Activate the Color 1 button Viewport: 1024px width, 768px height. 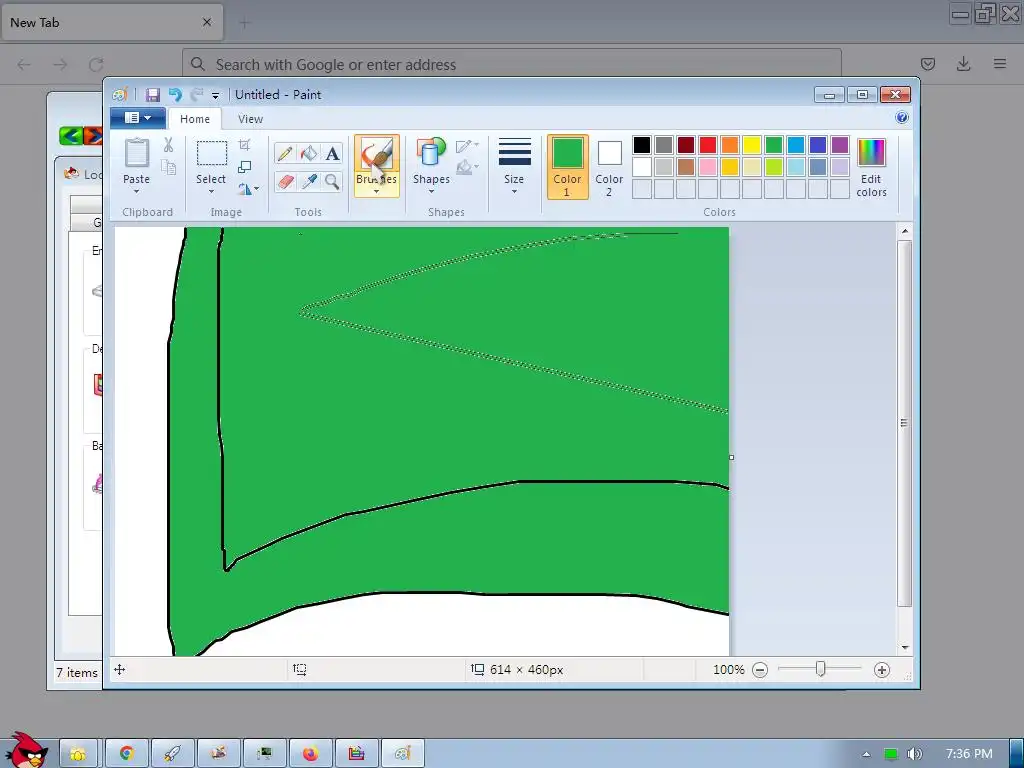pos(568,167)
